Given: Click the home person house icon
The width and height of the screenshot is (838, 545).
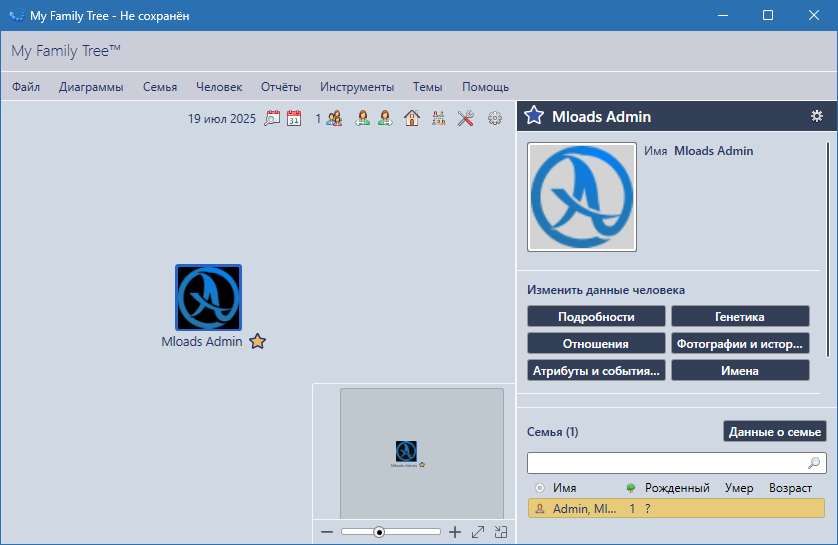Looking at the screenshot, I should [x=412, y=118].
